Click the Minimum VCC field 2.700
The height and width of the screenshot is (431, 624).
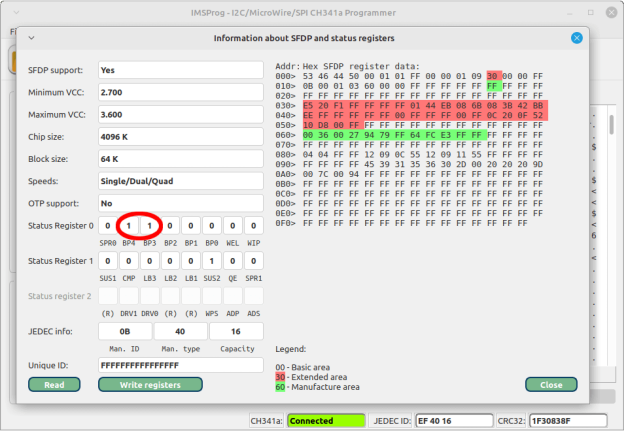point(181,93)
